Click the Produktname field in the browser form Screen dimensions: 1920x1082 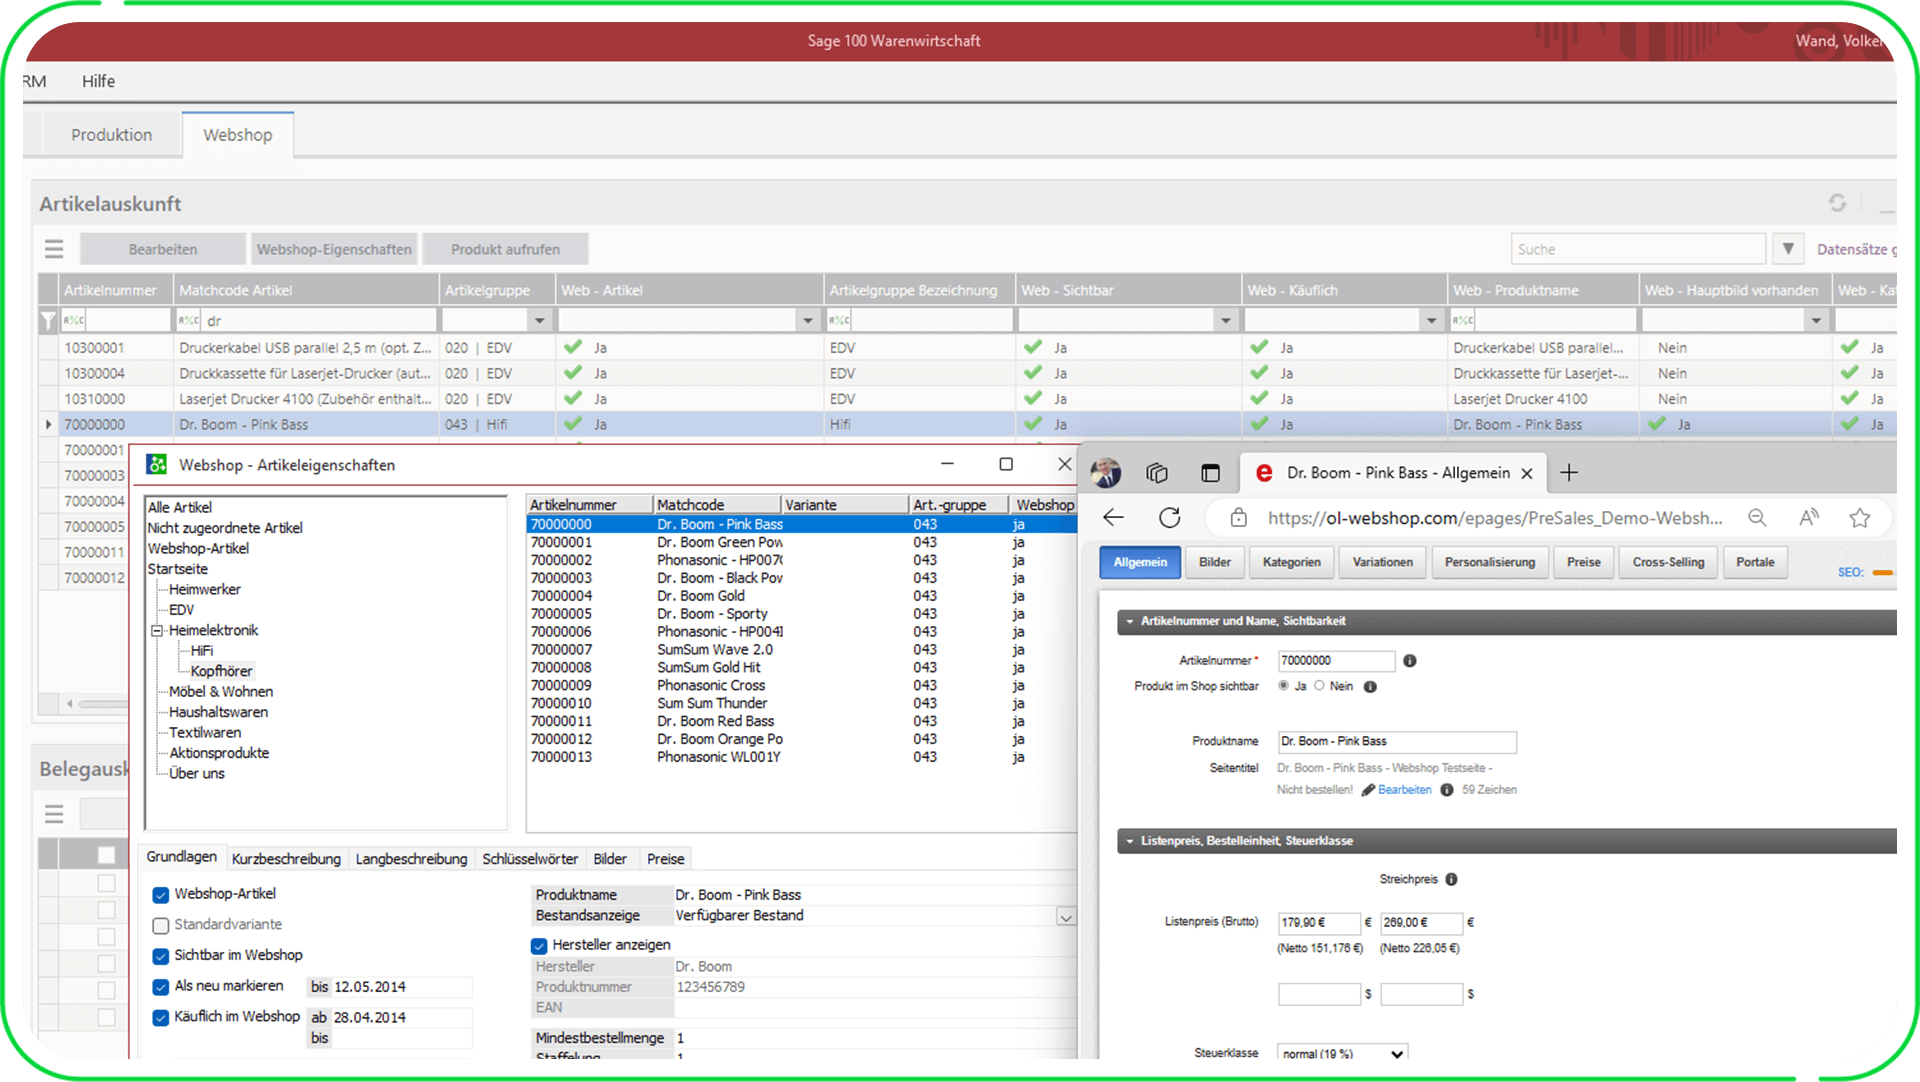click(1397, 742)
